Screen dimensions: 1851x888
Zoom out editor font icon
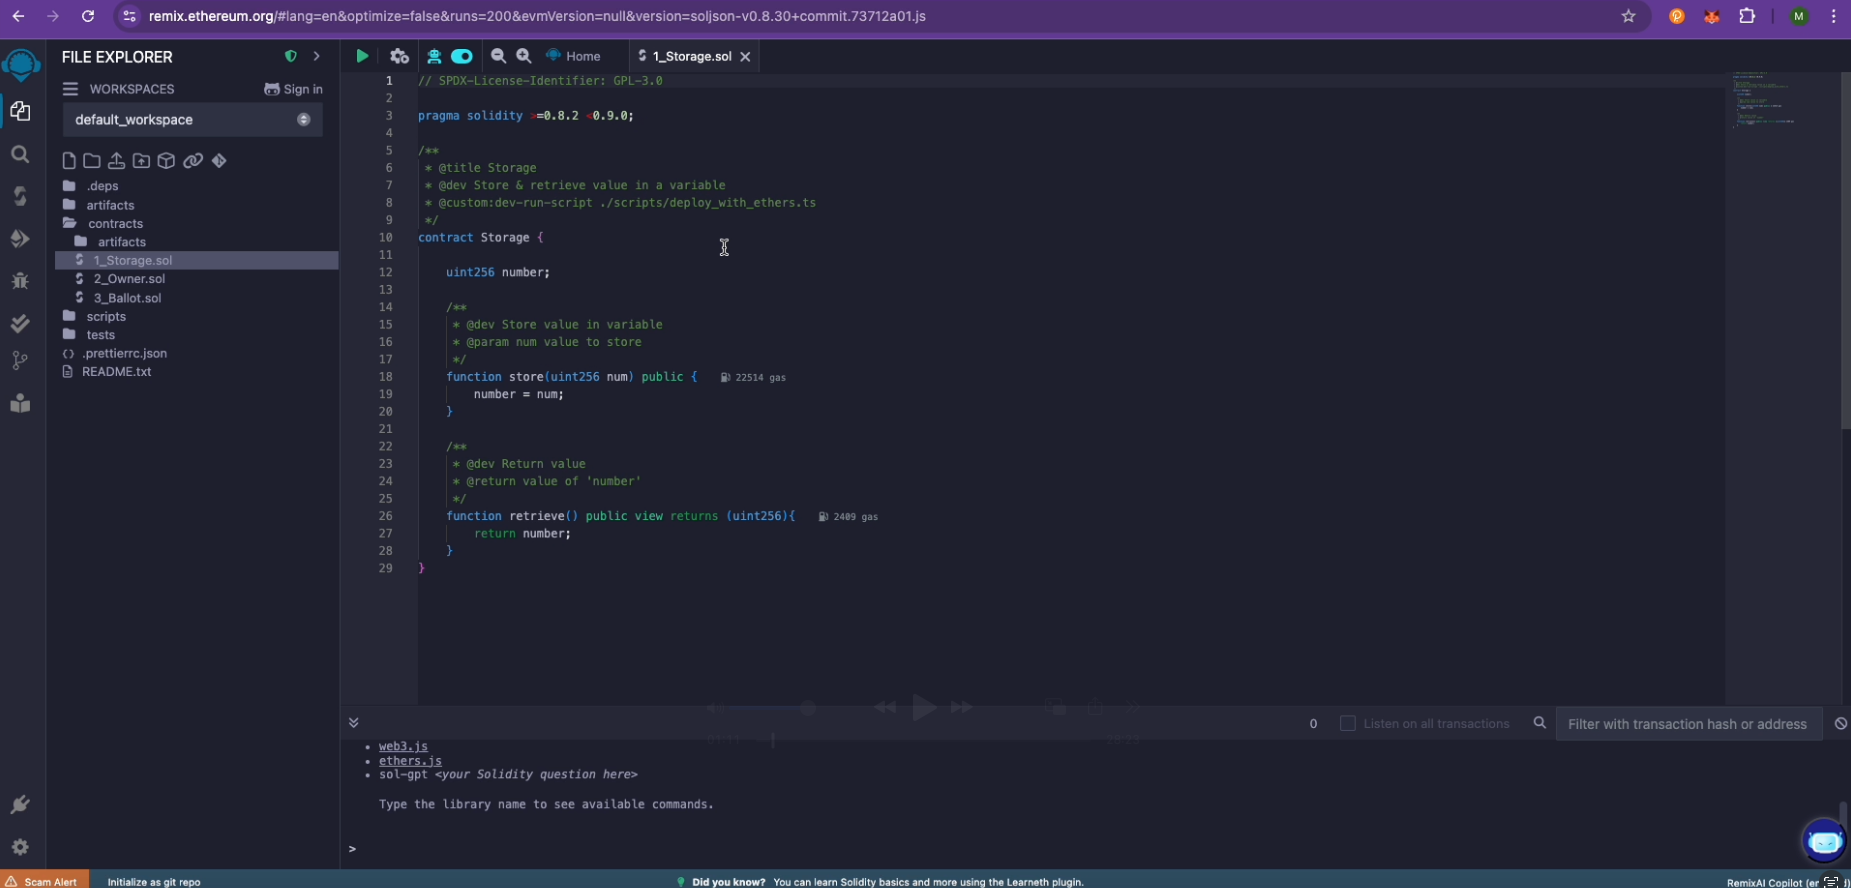pos(498,56)
